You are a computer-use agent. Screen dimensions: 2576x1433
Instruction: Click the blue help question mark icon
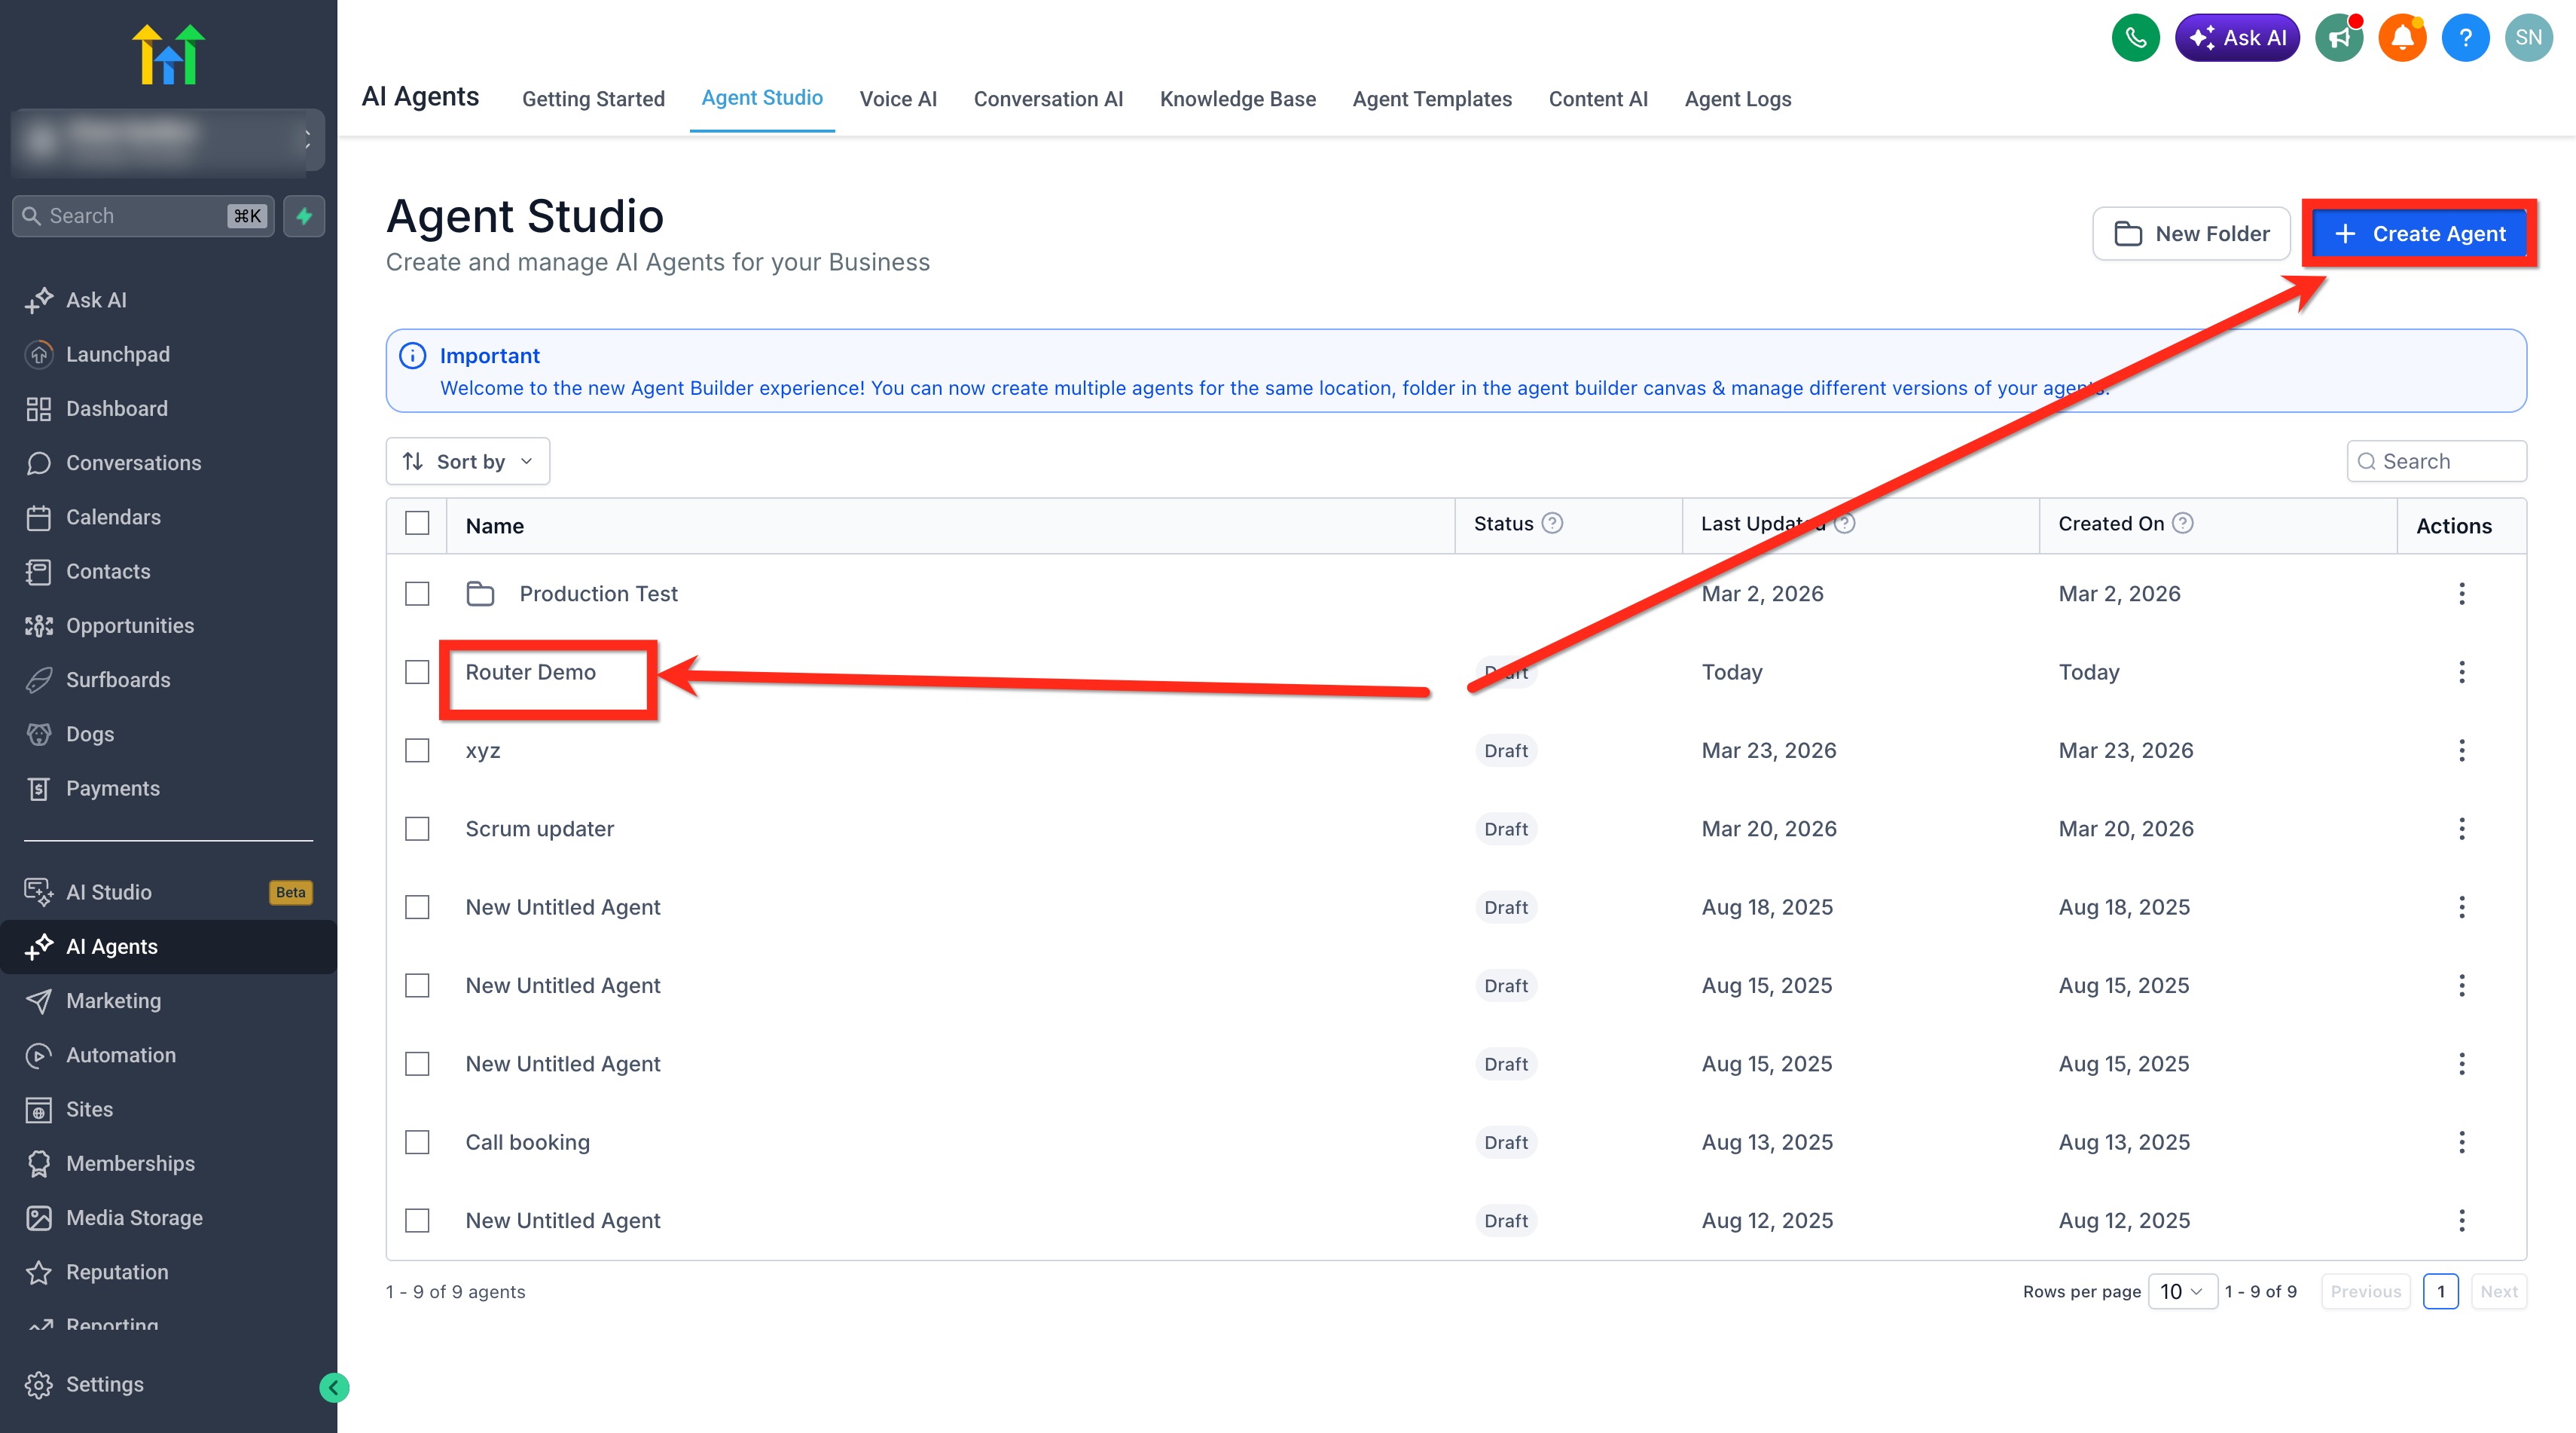(2465, 38)
